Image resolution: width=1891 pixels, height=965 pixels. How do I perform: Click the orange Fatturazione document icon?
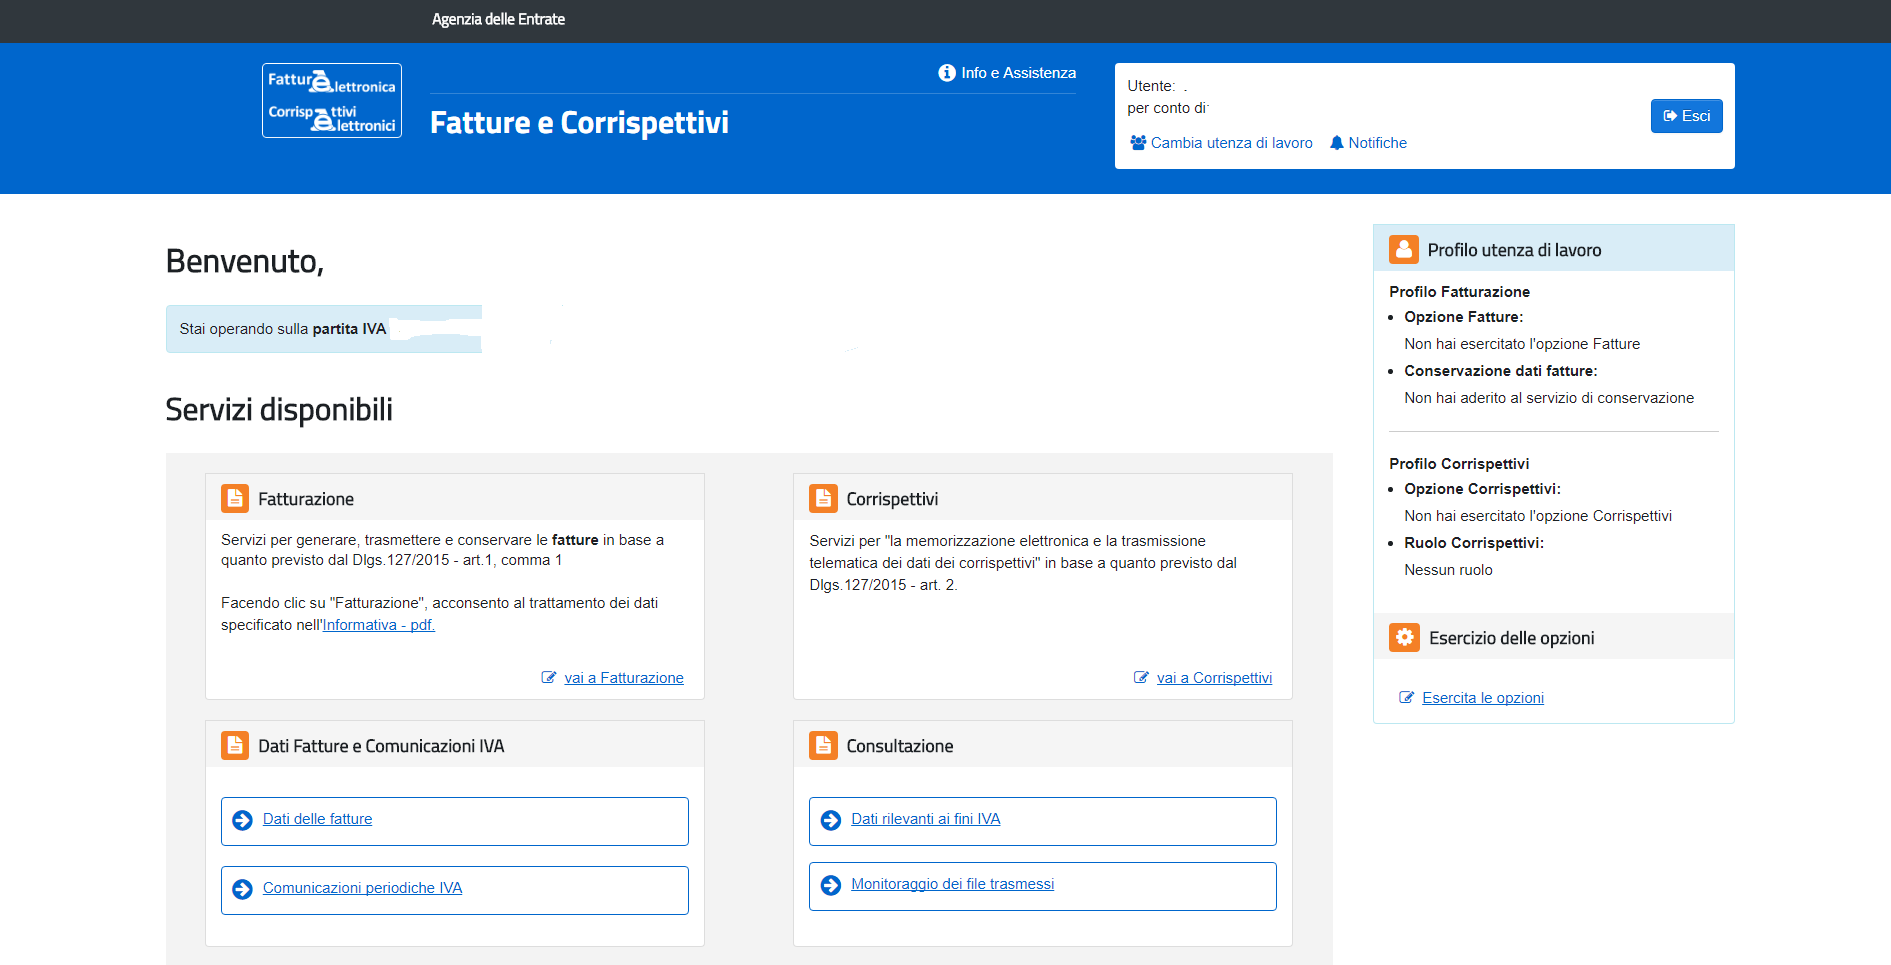[x=235, y=498]
